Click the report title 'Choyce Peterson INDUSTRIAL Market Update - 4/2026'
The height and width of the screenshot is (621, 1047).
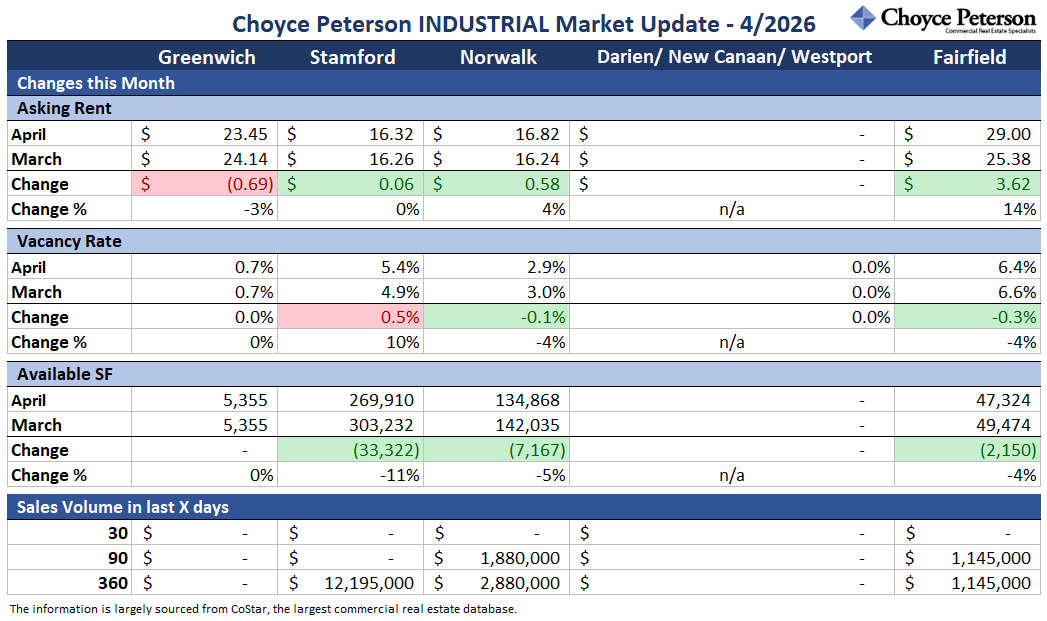[524, 24]
